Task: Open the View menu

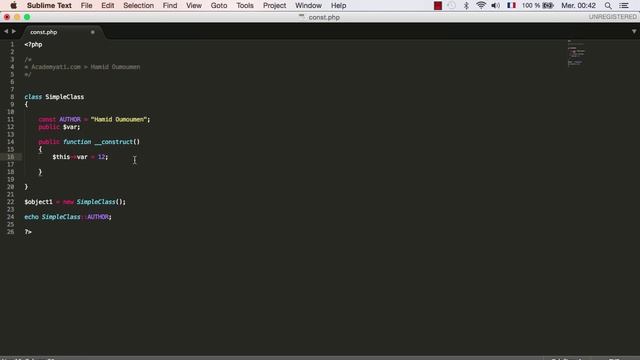Action: click(x=194, y=5)
